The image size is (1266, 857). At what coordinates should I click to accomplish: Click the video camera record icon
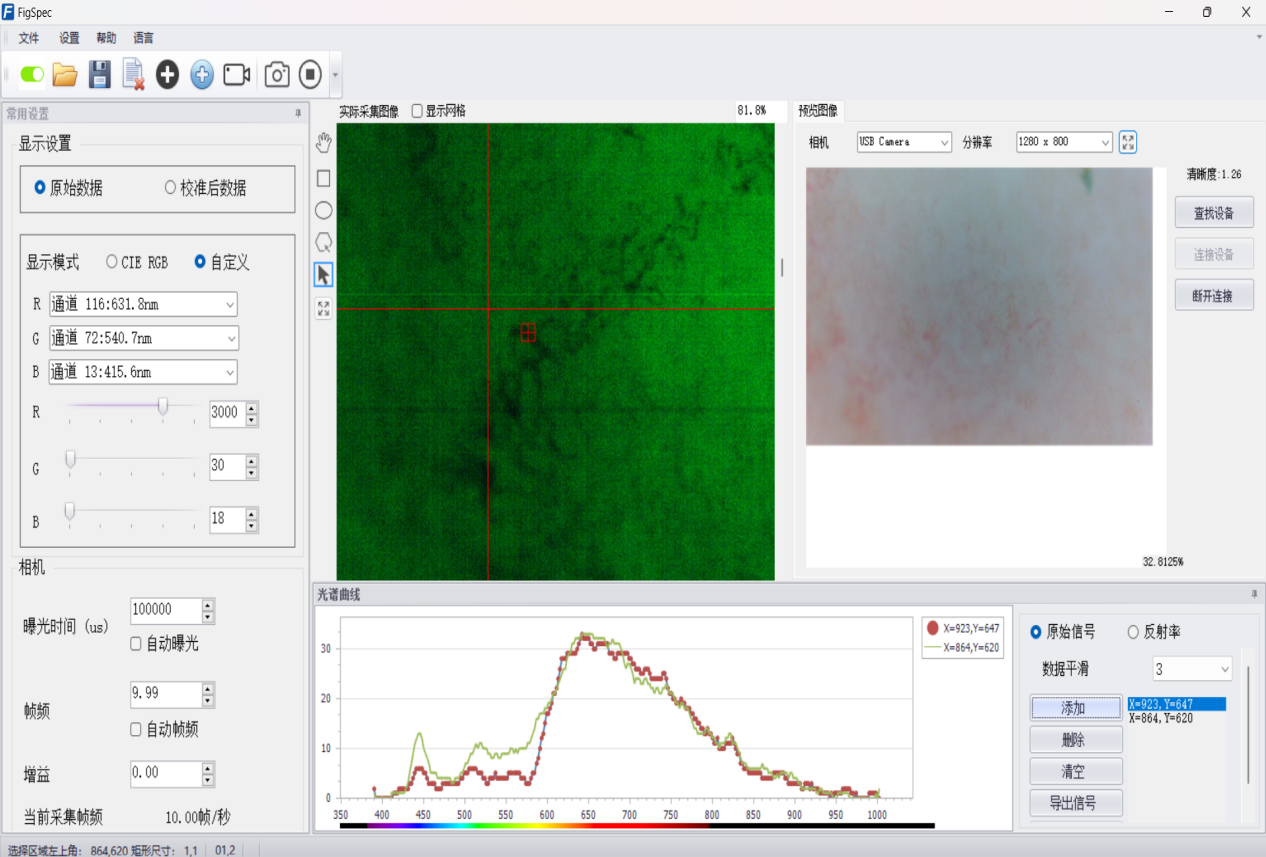[236, 75]
